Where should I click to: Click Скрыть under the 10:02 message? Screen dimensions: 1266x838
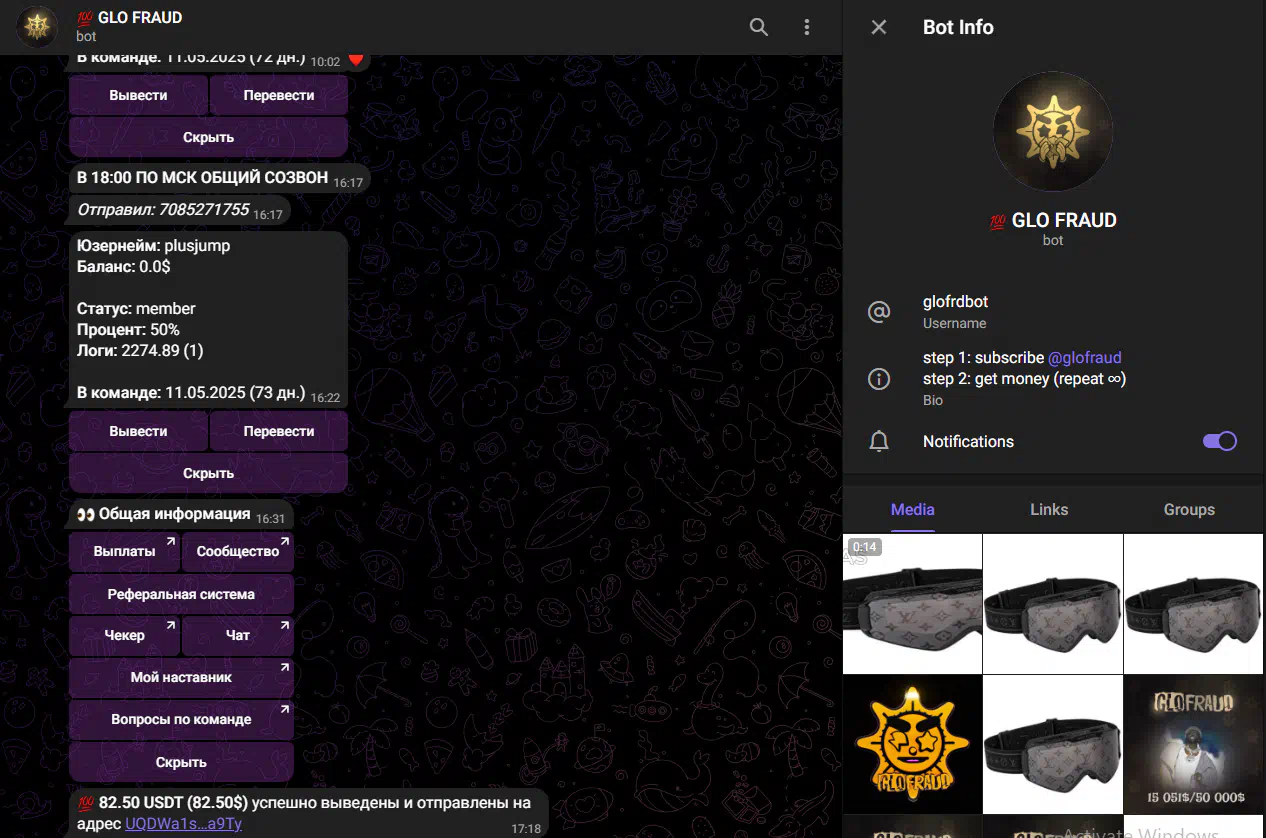(208, 137)
